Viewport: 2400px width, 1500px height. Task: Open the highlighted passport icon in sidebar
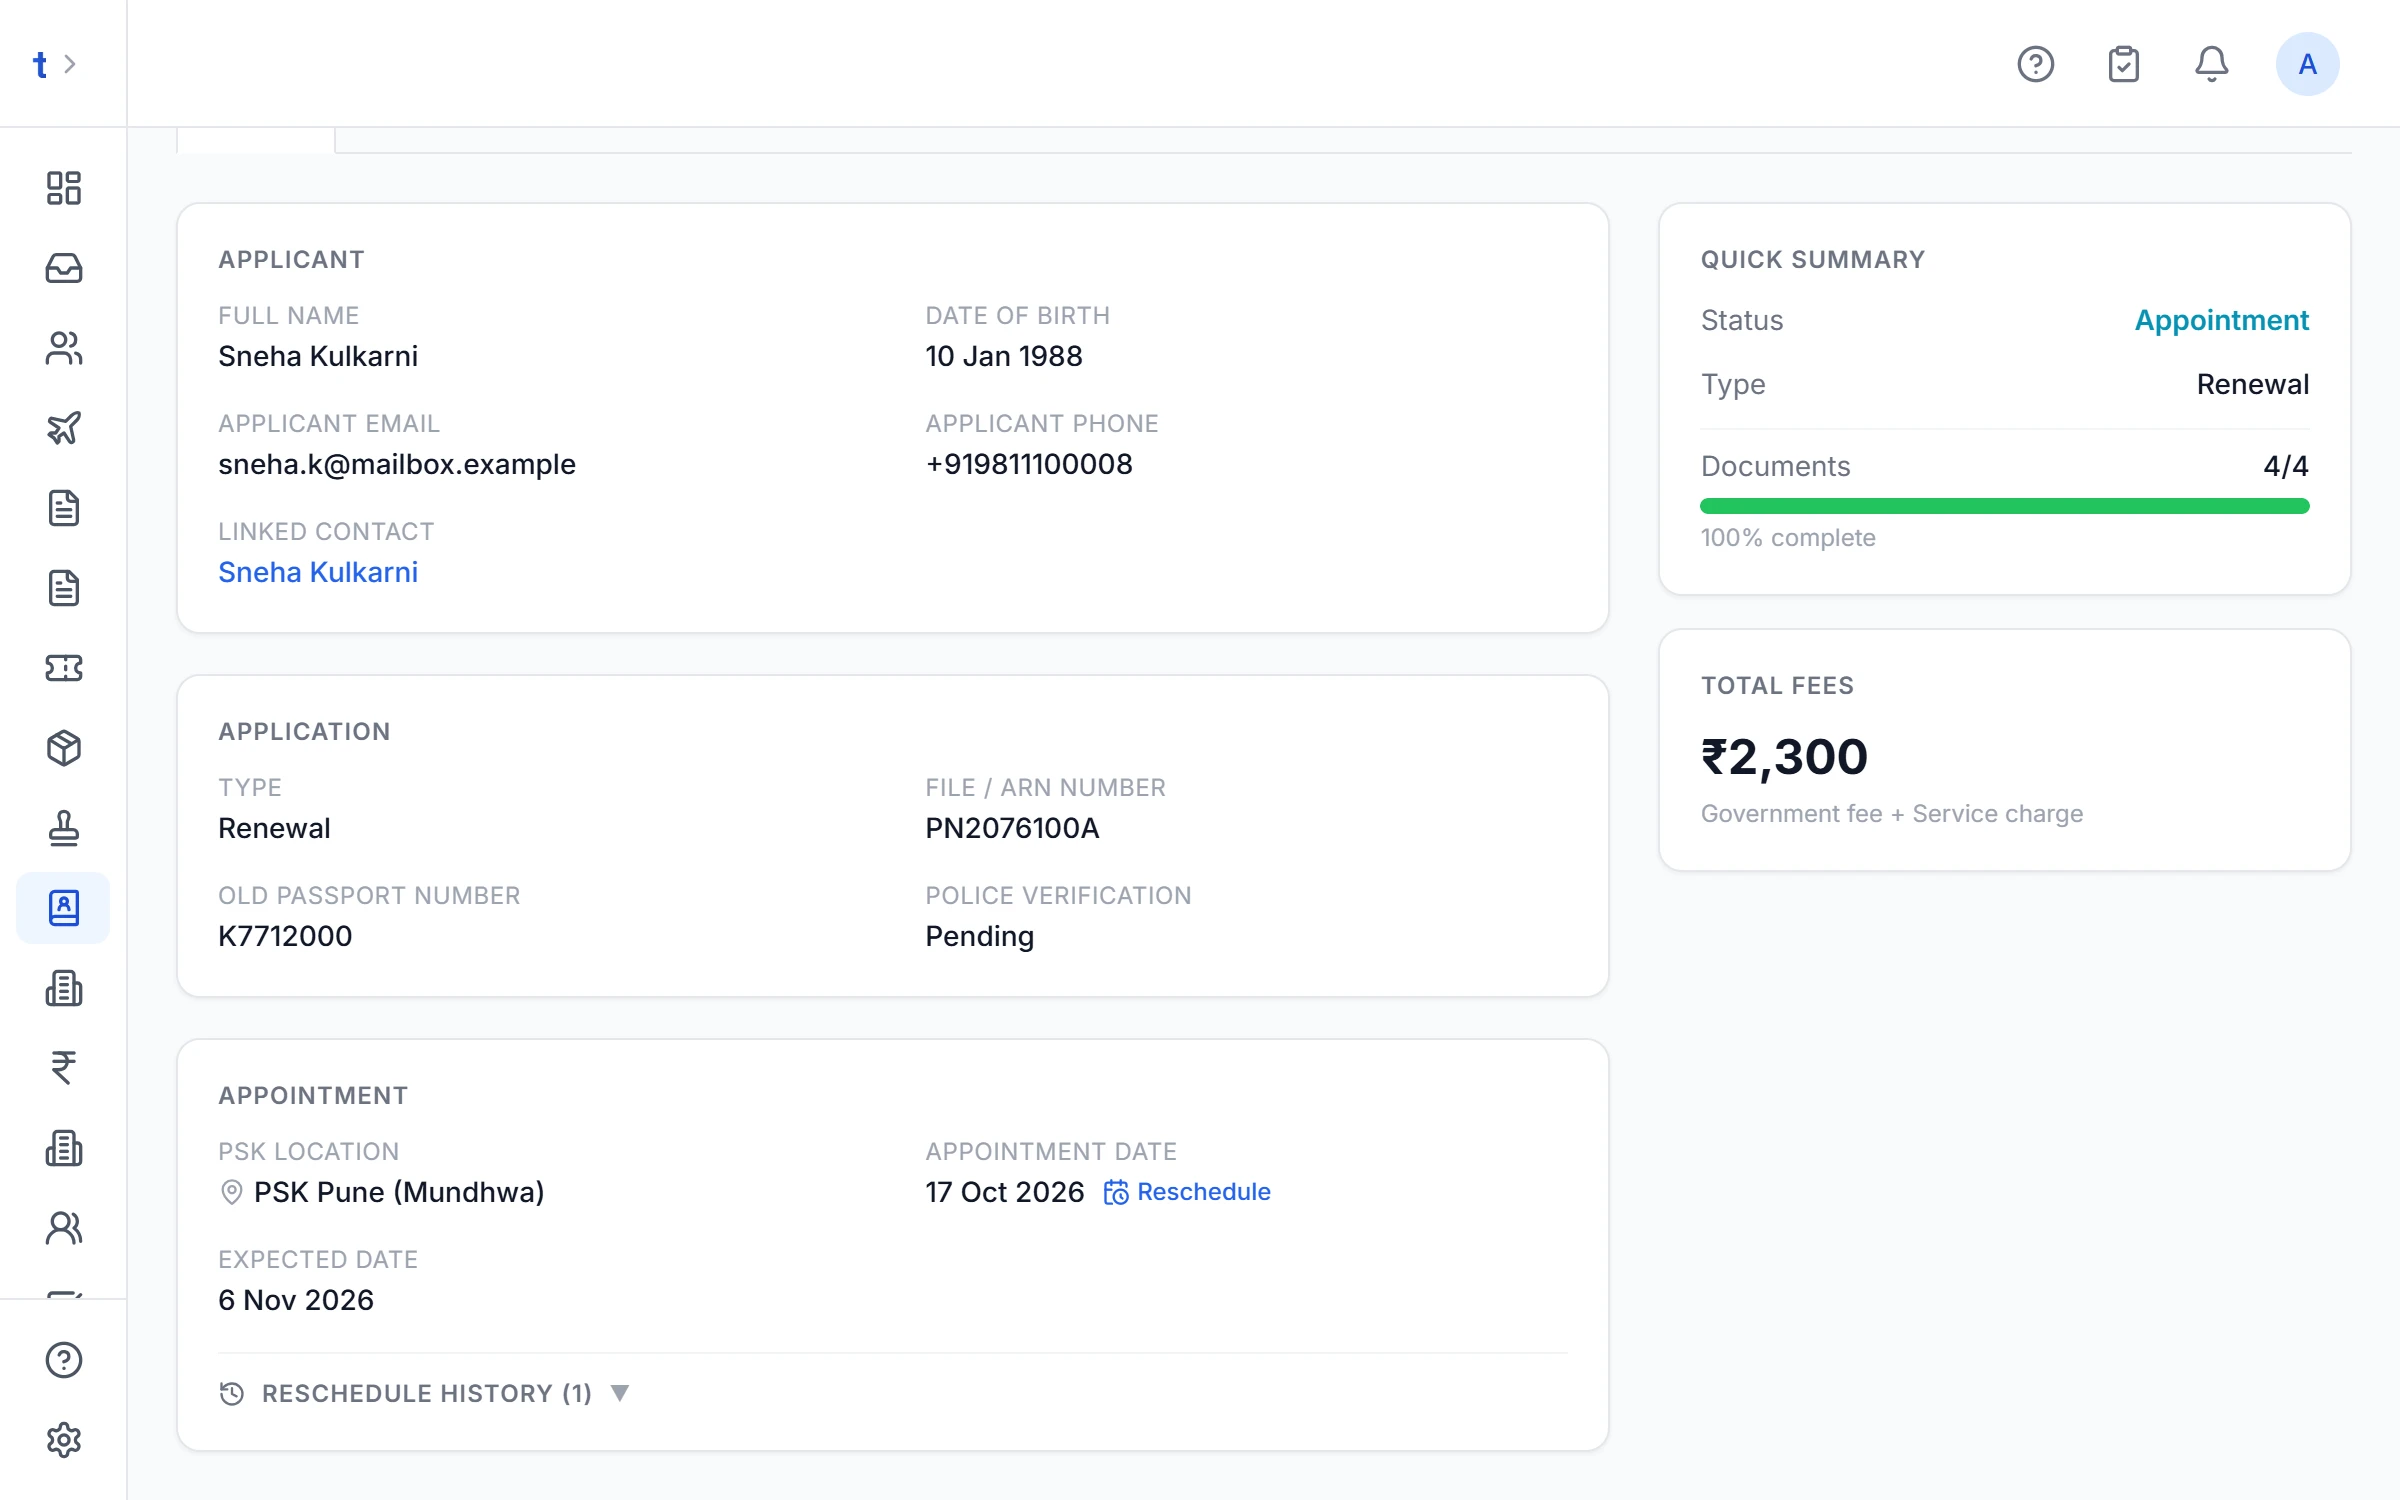coord(63,908)
